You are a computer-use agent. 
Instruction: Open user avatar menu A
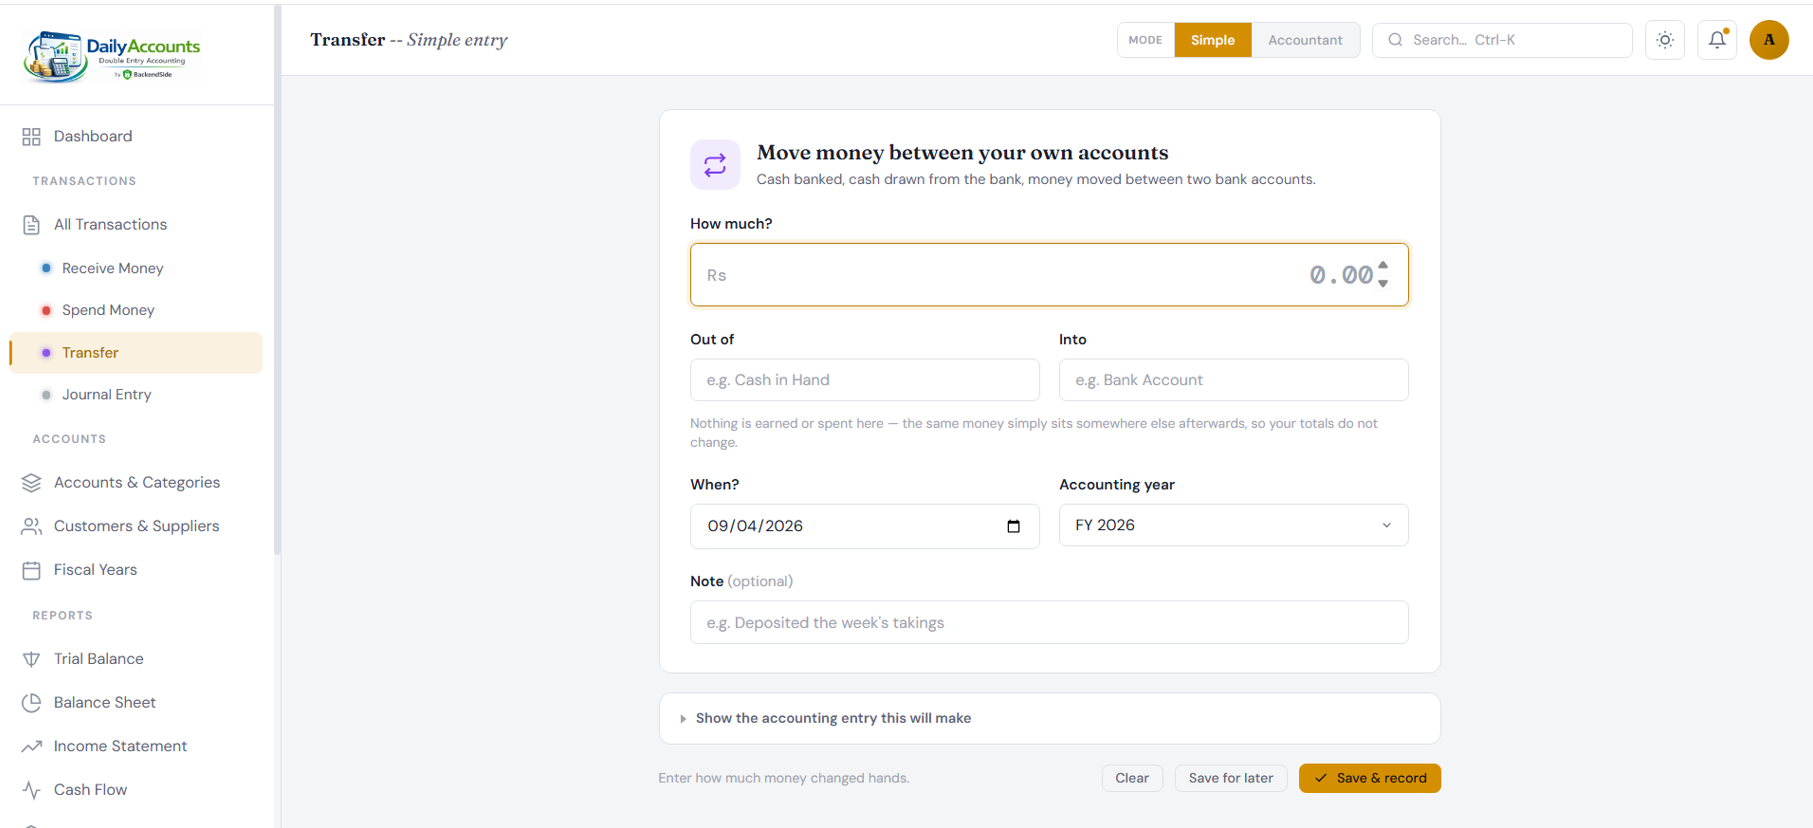coord(1769,40)
